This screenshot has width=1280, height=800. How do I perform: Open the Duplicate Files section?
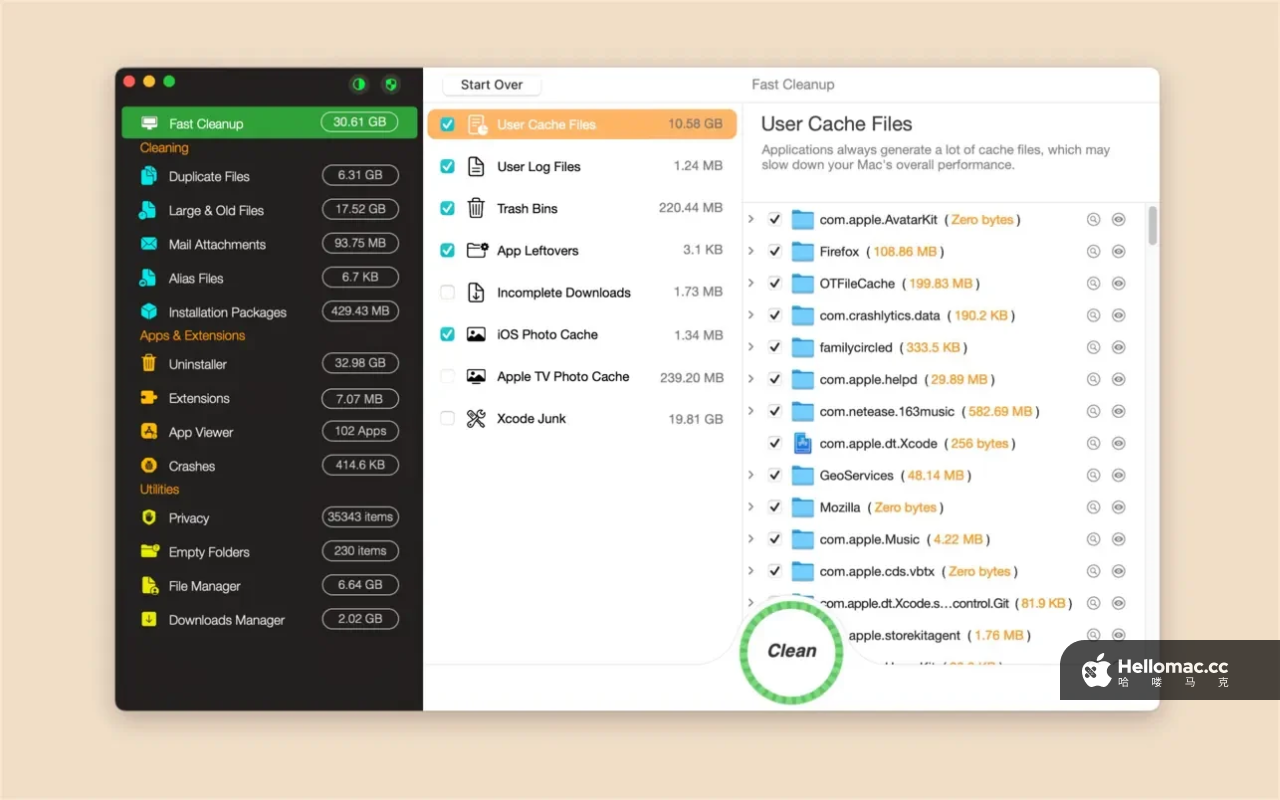[270, 176]
